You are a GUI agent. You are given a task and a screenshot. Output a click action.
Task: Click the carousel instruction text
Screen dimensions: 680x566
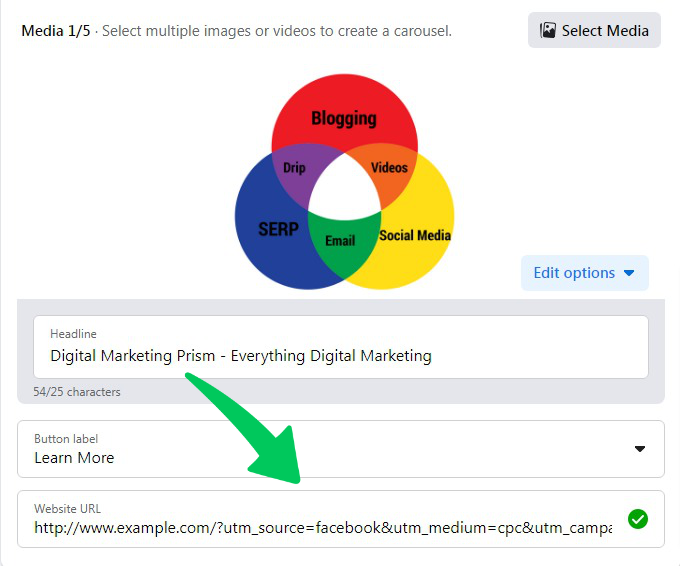coord(277,31)
